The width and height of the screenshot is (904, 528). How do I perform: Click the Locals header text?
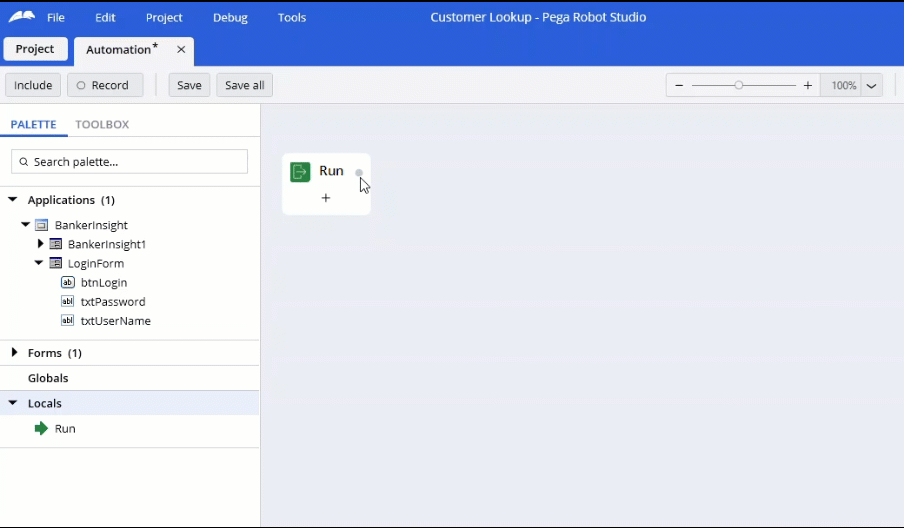pyautogui.click(x=44, y=403)
